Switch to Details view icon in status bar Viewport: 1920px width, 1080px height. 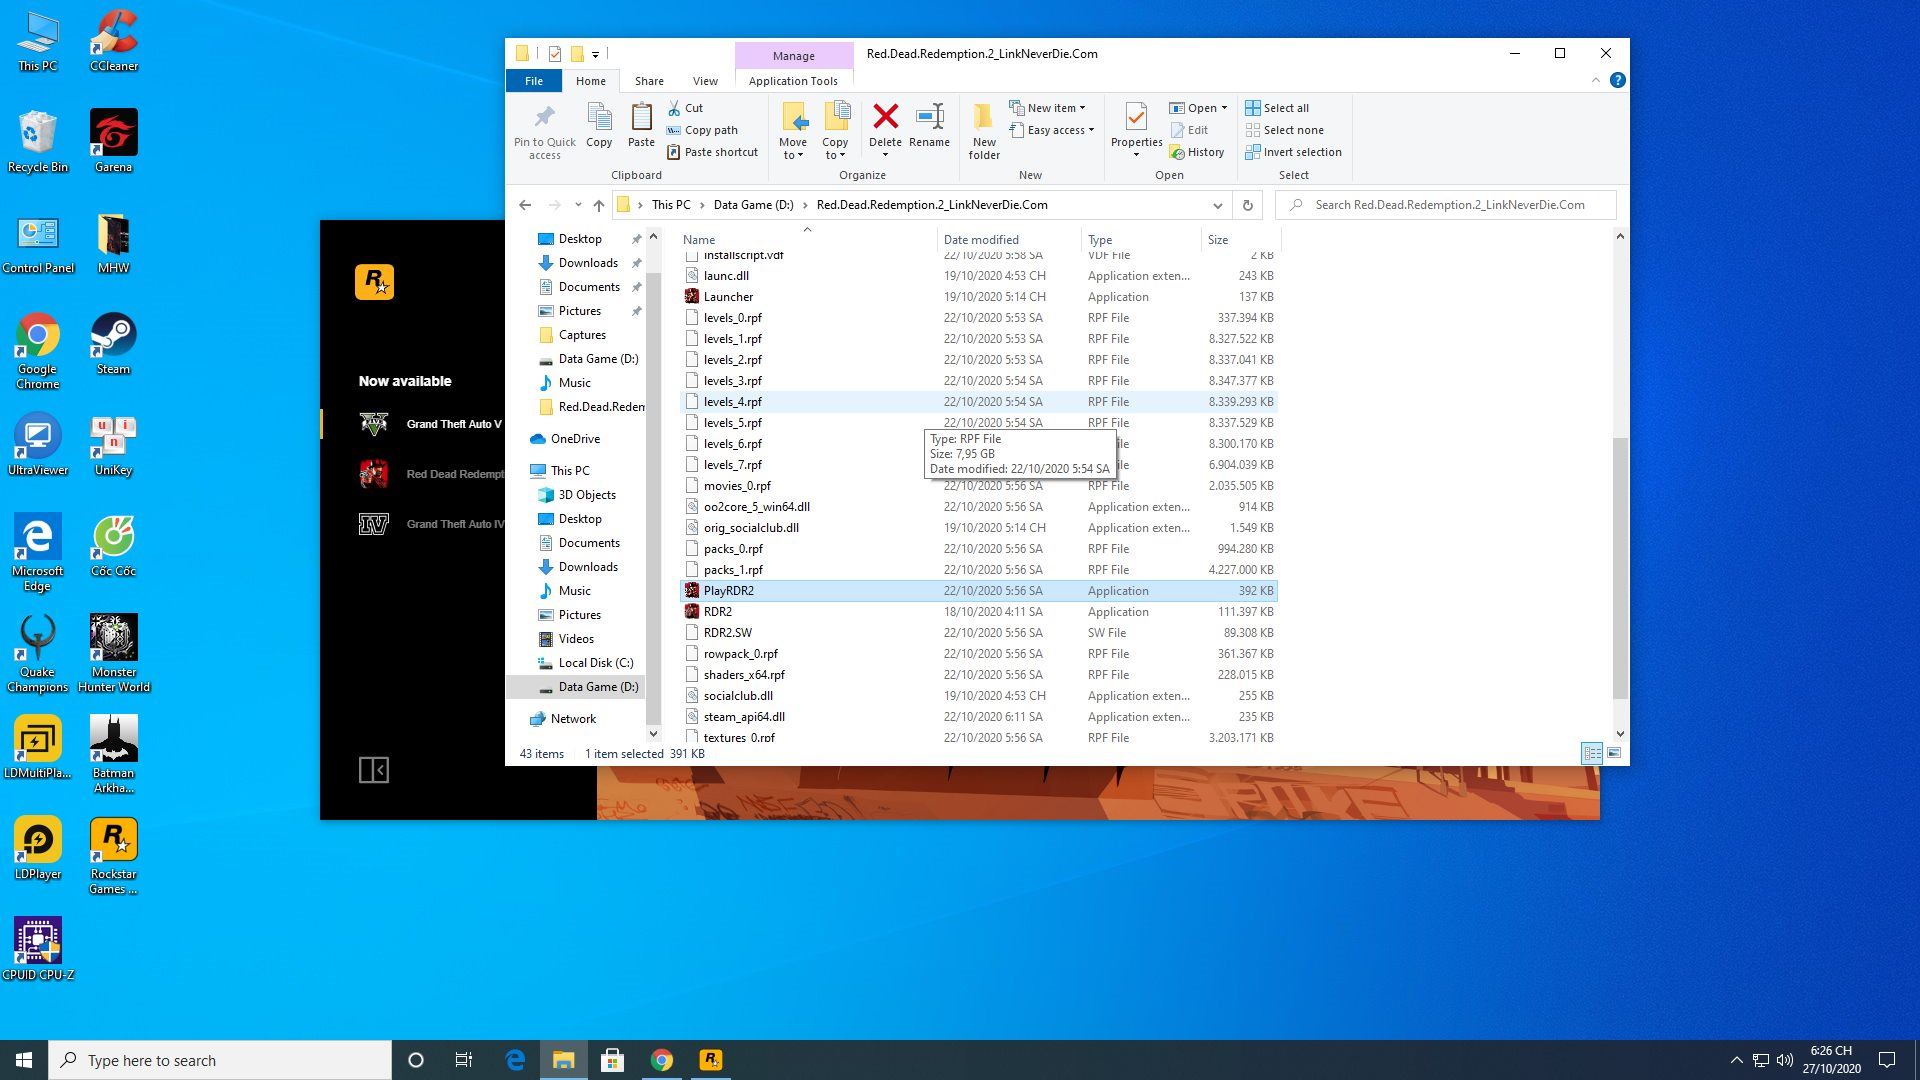pos(1592,753)
